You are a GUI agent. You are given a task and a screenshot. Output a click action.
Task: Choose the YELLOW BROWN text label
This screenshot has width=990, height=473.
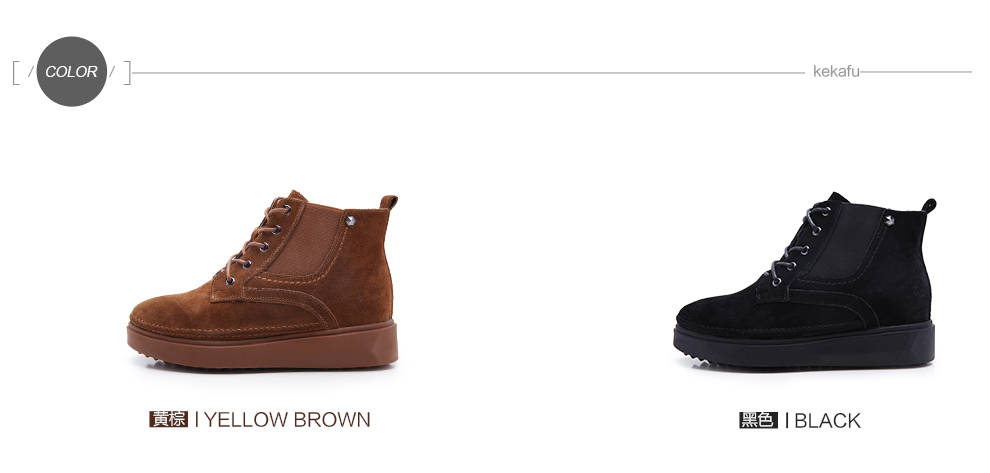[x=287, y=419]
